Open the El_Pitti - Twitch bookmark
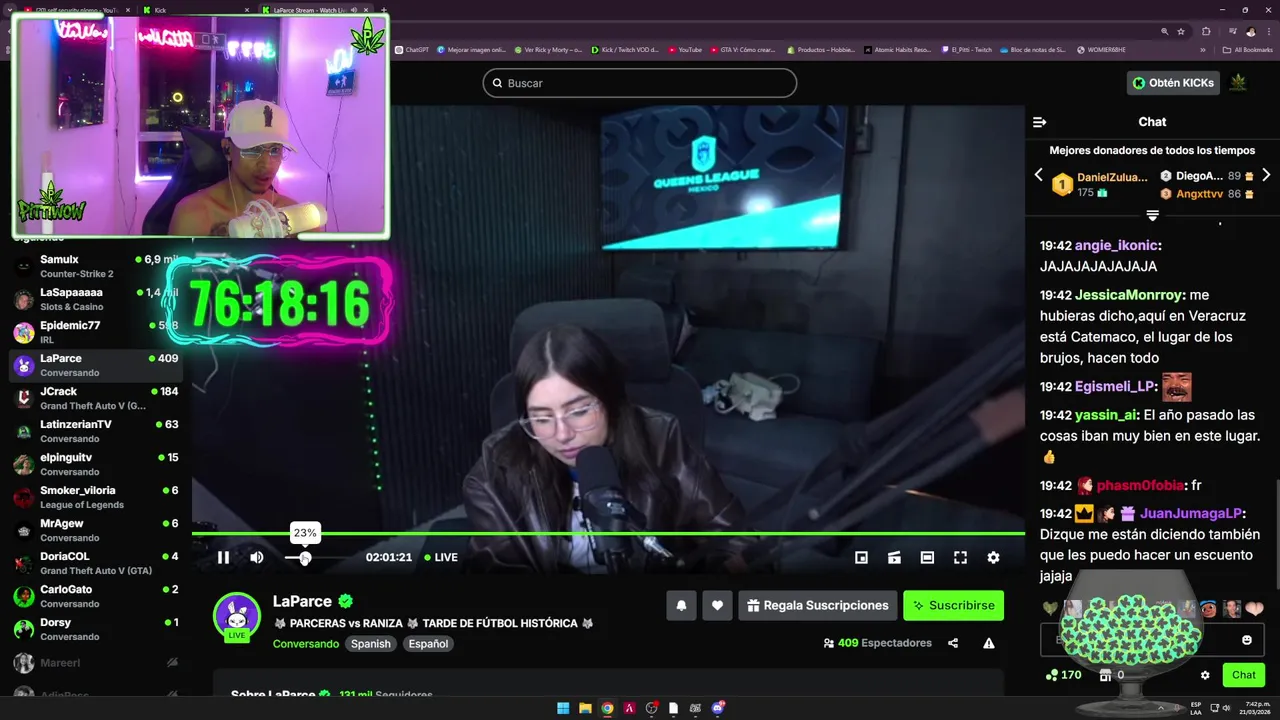This screenshot has height=720, width=1280. [967, 49]
